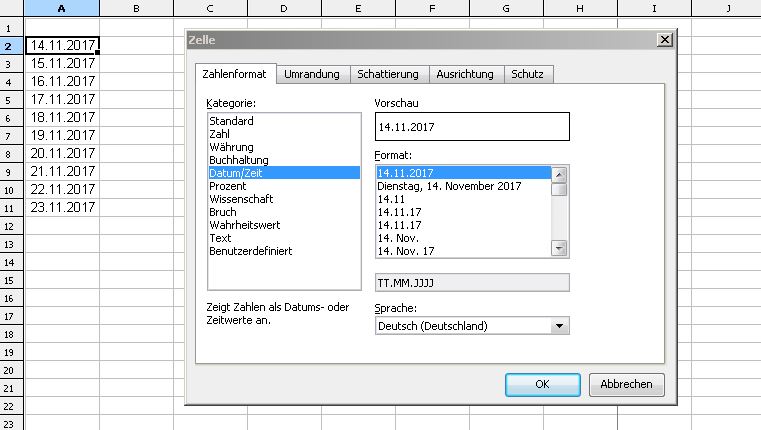This screenshot has width=761, height=430.
Task: Click the TT.MM.JJJJ format code field
Action: coord(471,283)
